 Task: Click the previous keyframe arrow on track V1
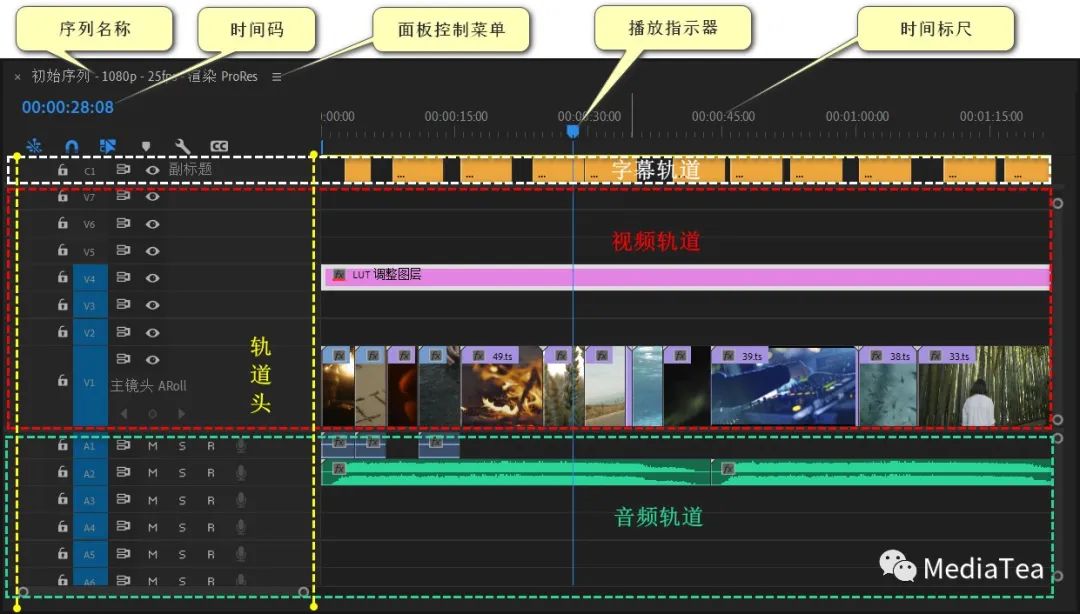[124, 413]
